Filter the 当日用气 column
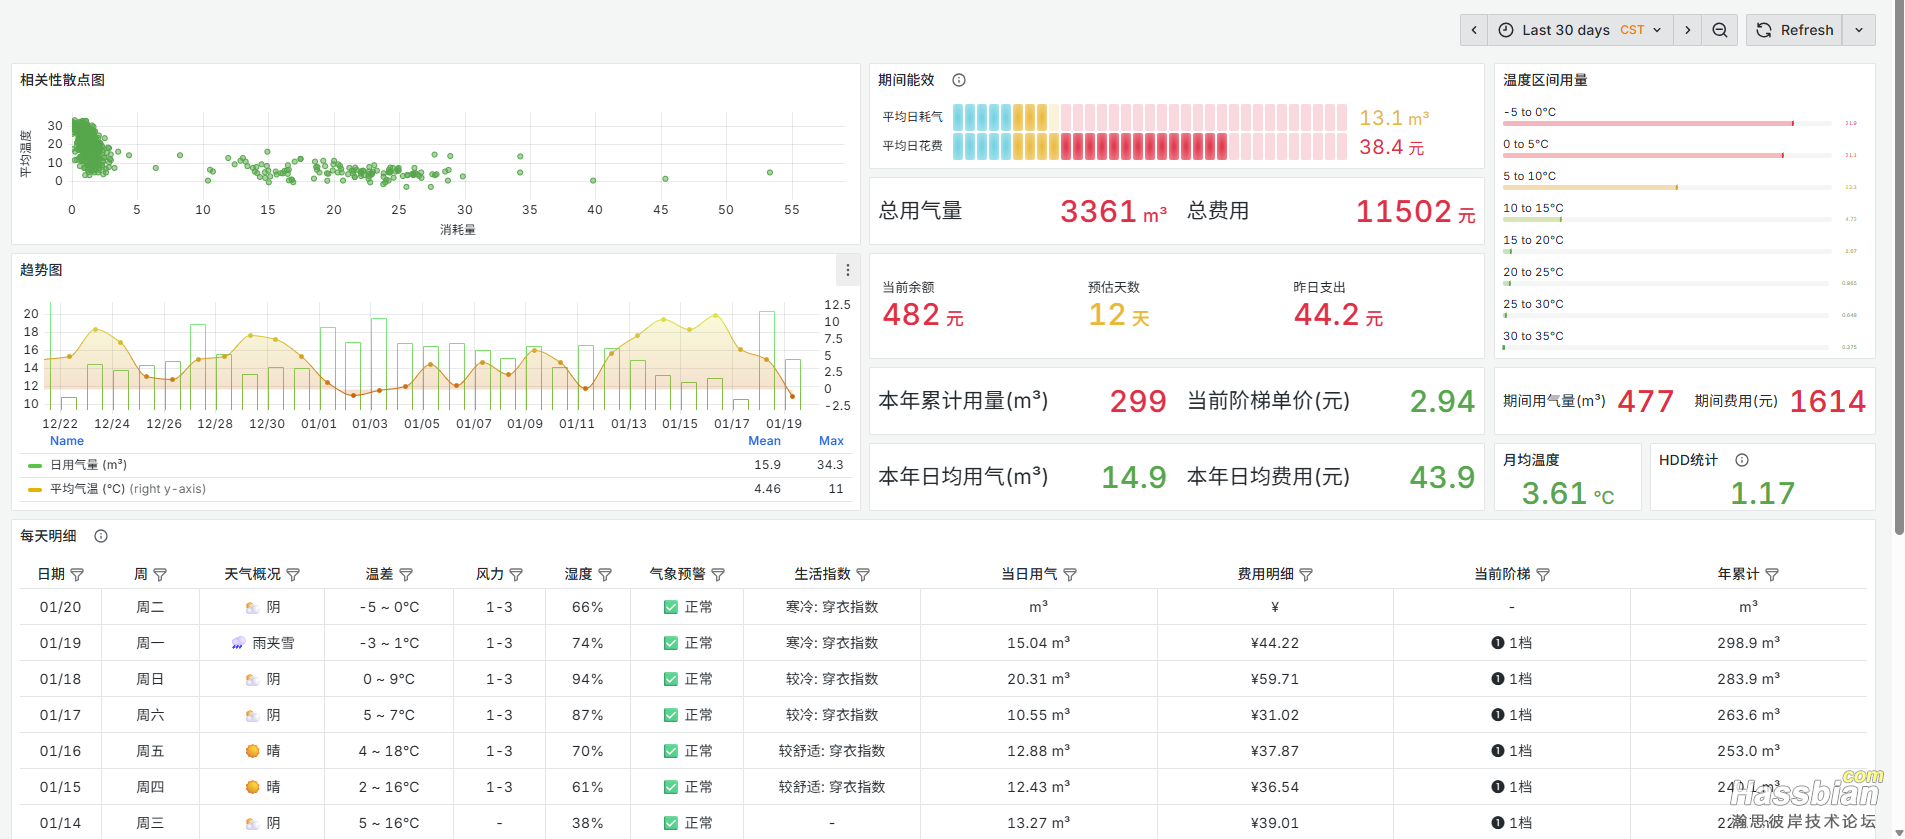Screen dimensions: 1905x839 tap(1070, 575)
